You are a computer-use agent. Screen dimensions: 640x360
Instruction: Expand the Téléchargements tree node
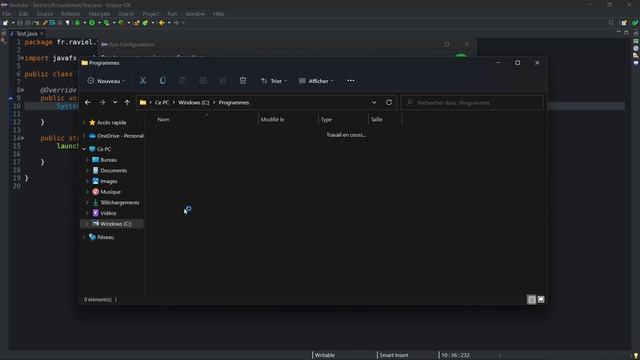pos(88,202)
